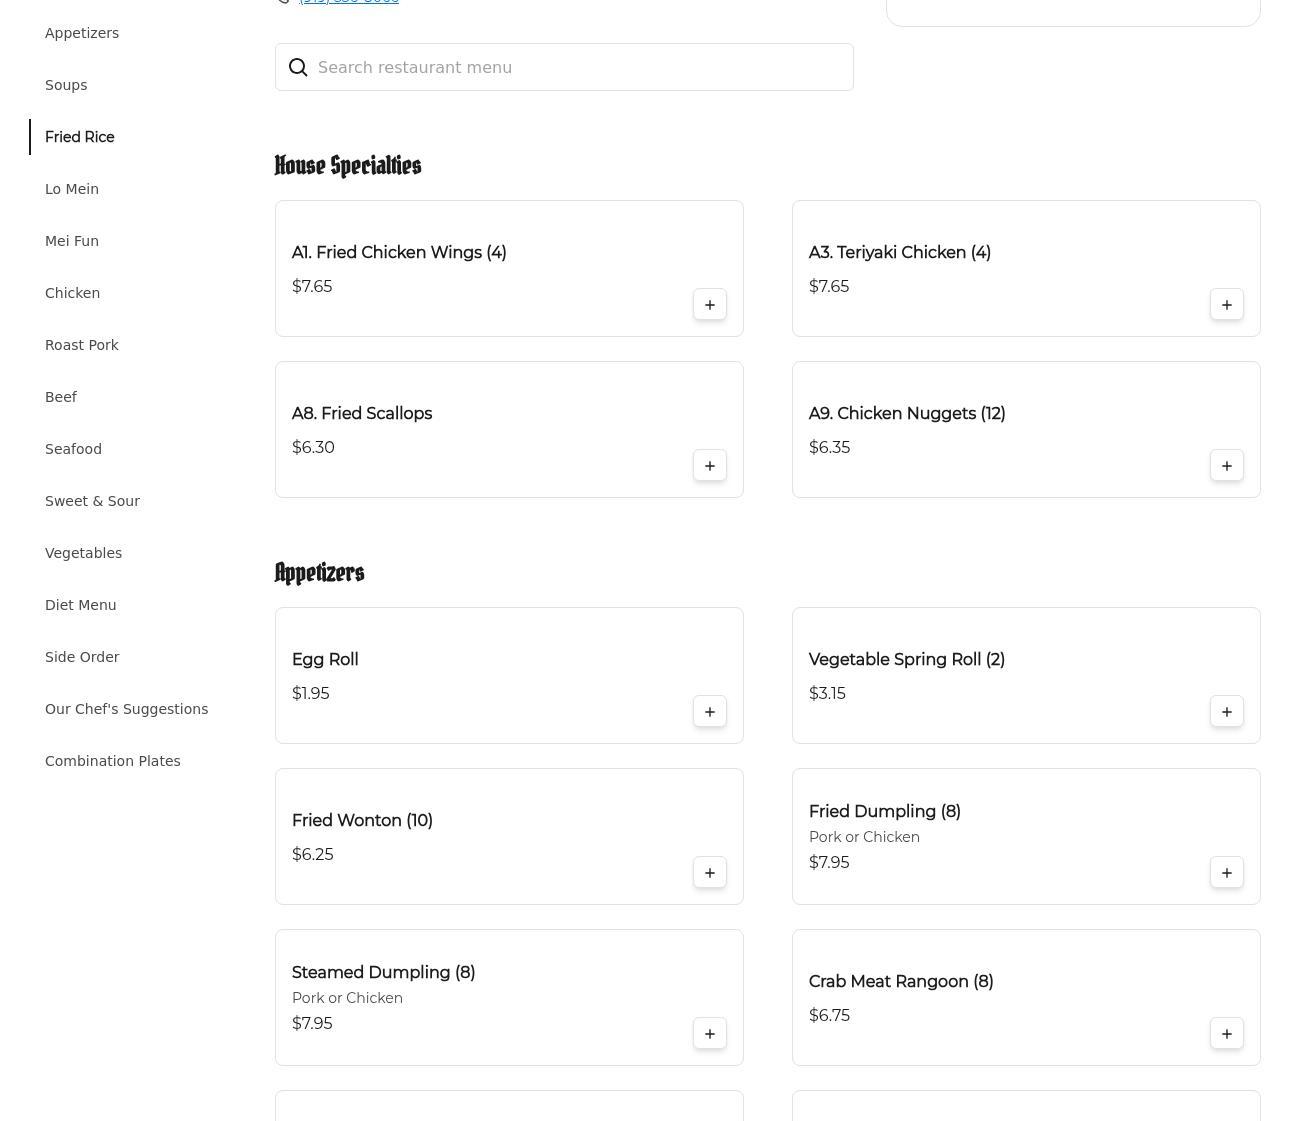
Task: Click the House Specialties heading
Action: 348,166
